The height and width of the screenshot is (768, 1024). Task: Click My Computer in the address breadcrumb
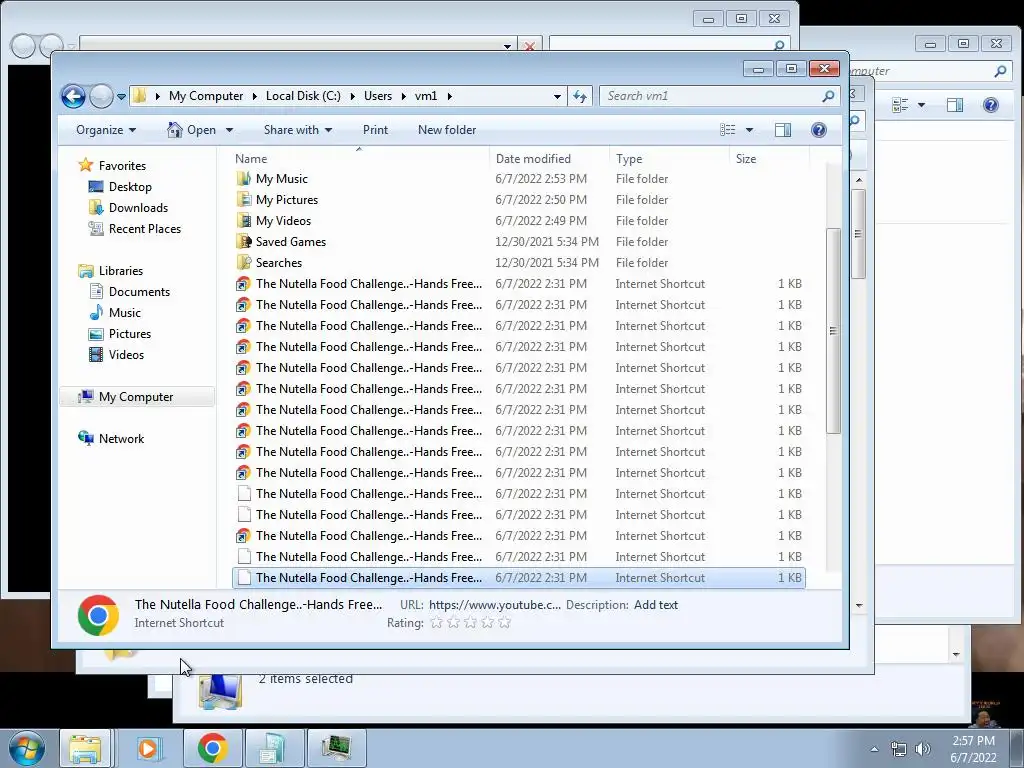206,96
